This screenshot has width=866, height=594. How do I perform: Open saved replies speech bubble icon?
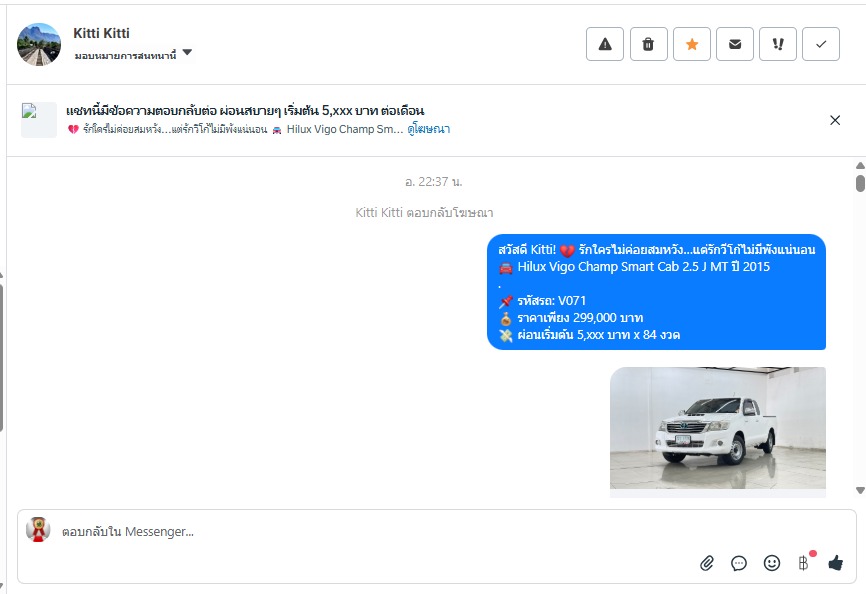[739, 563]
